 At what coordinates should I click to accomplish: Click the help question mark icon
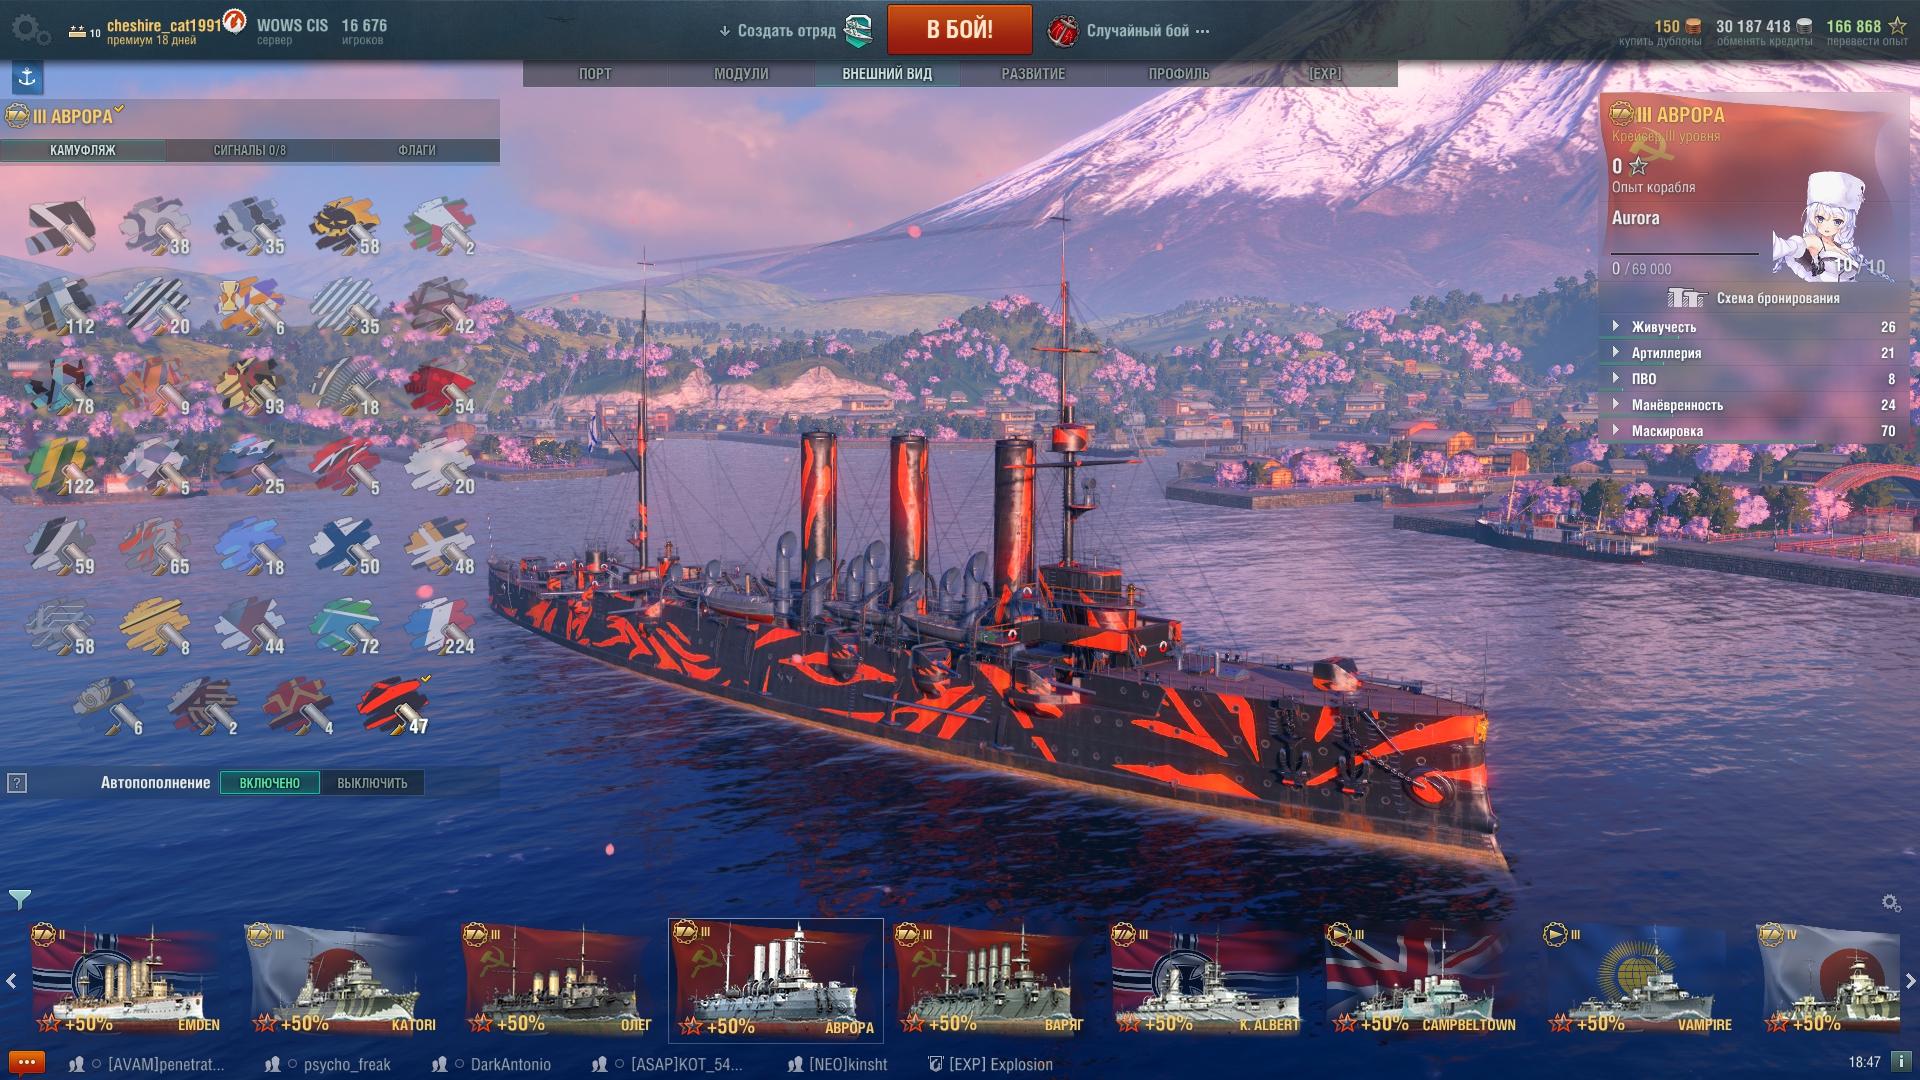[17, 783]
